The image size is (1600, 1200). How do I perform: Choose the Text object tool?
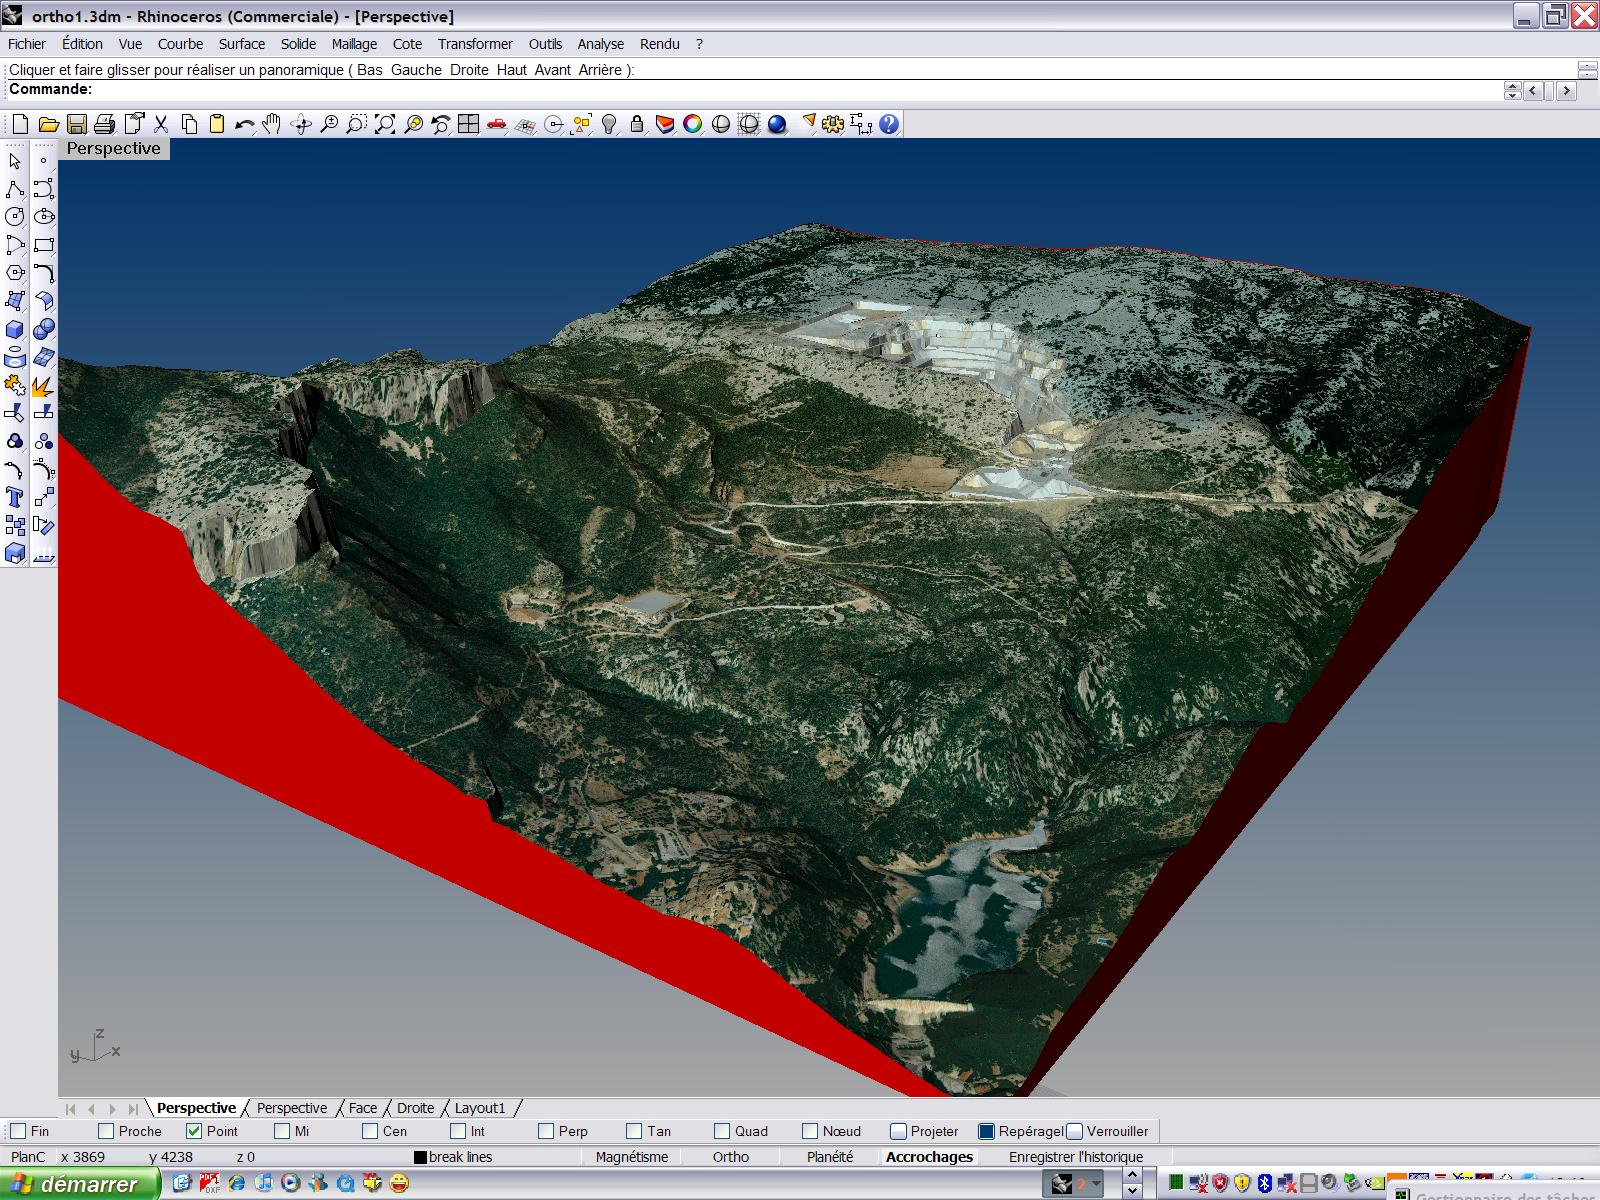[15, 497]
